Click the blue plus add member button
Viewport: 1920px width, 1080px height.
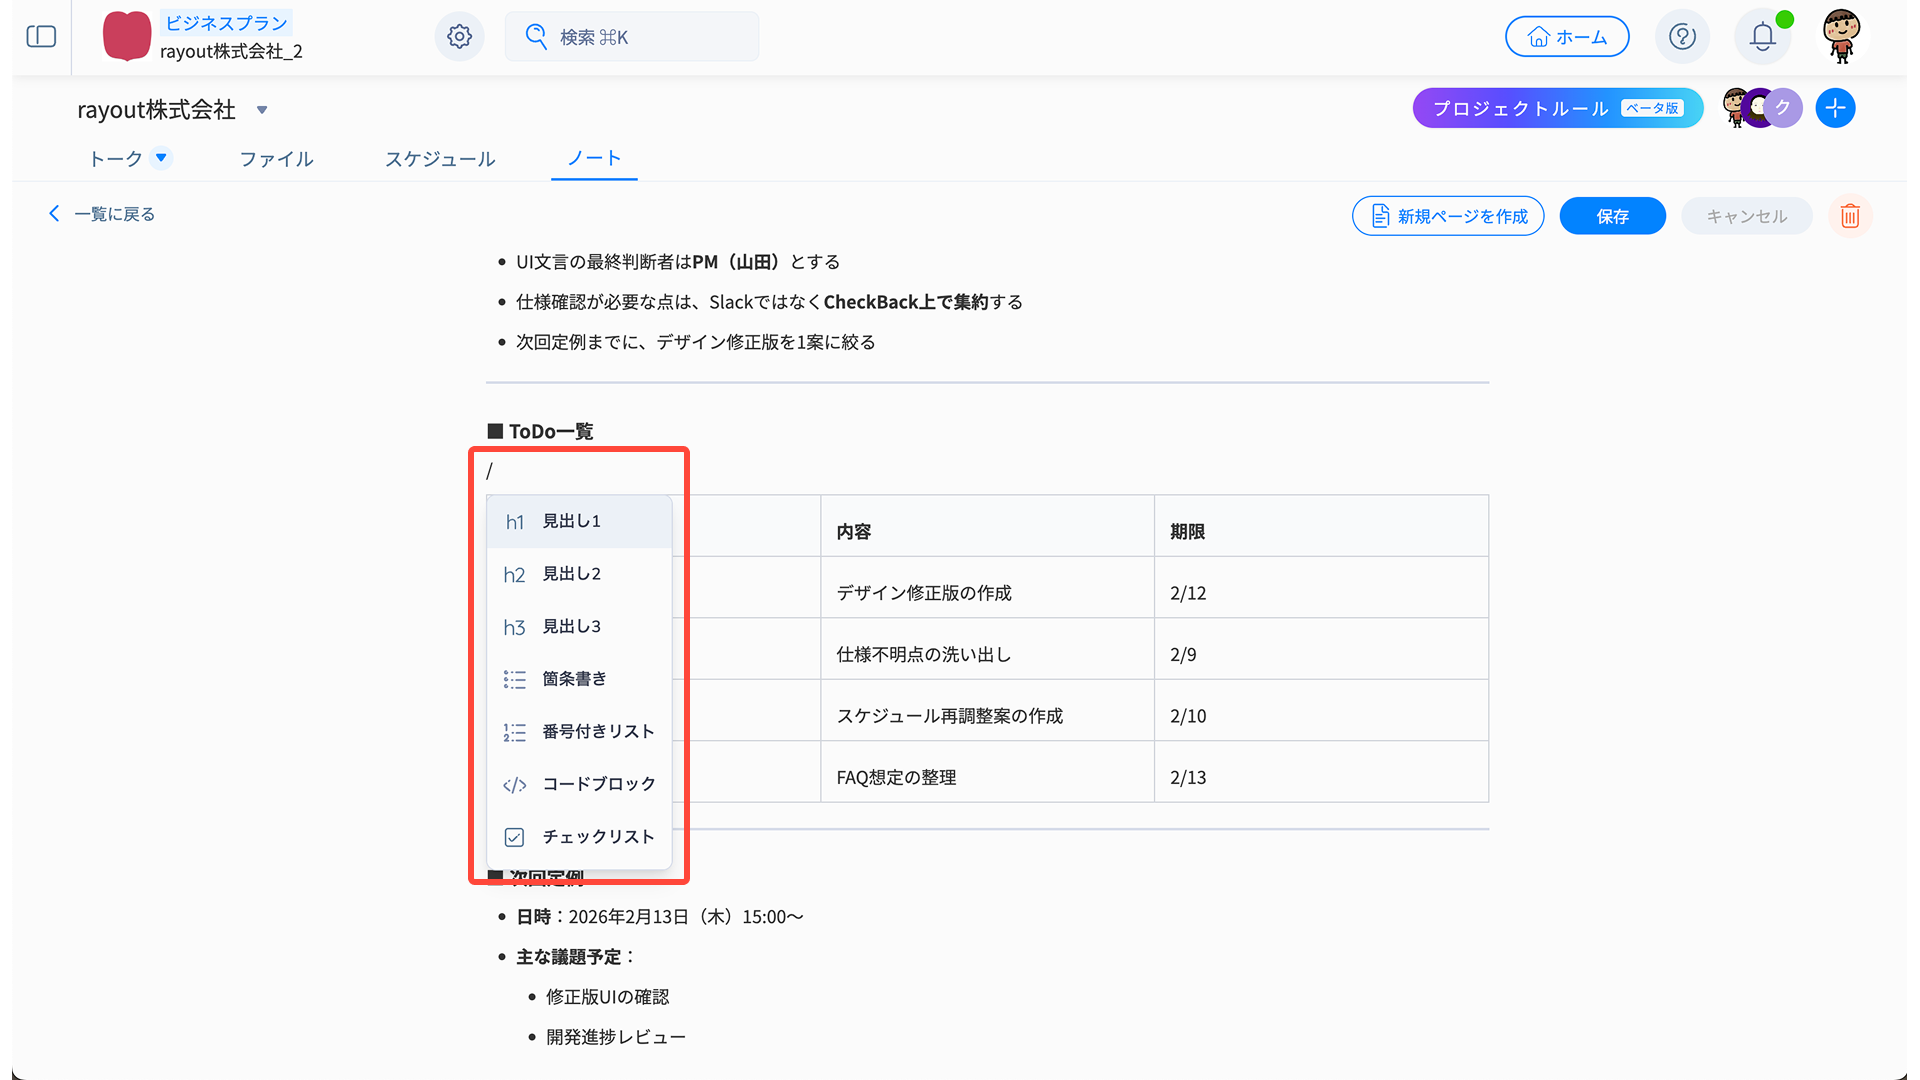pyautogui.click(x=1835, y=108)
